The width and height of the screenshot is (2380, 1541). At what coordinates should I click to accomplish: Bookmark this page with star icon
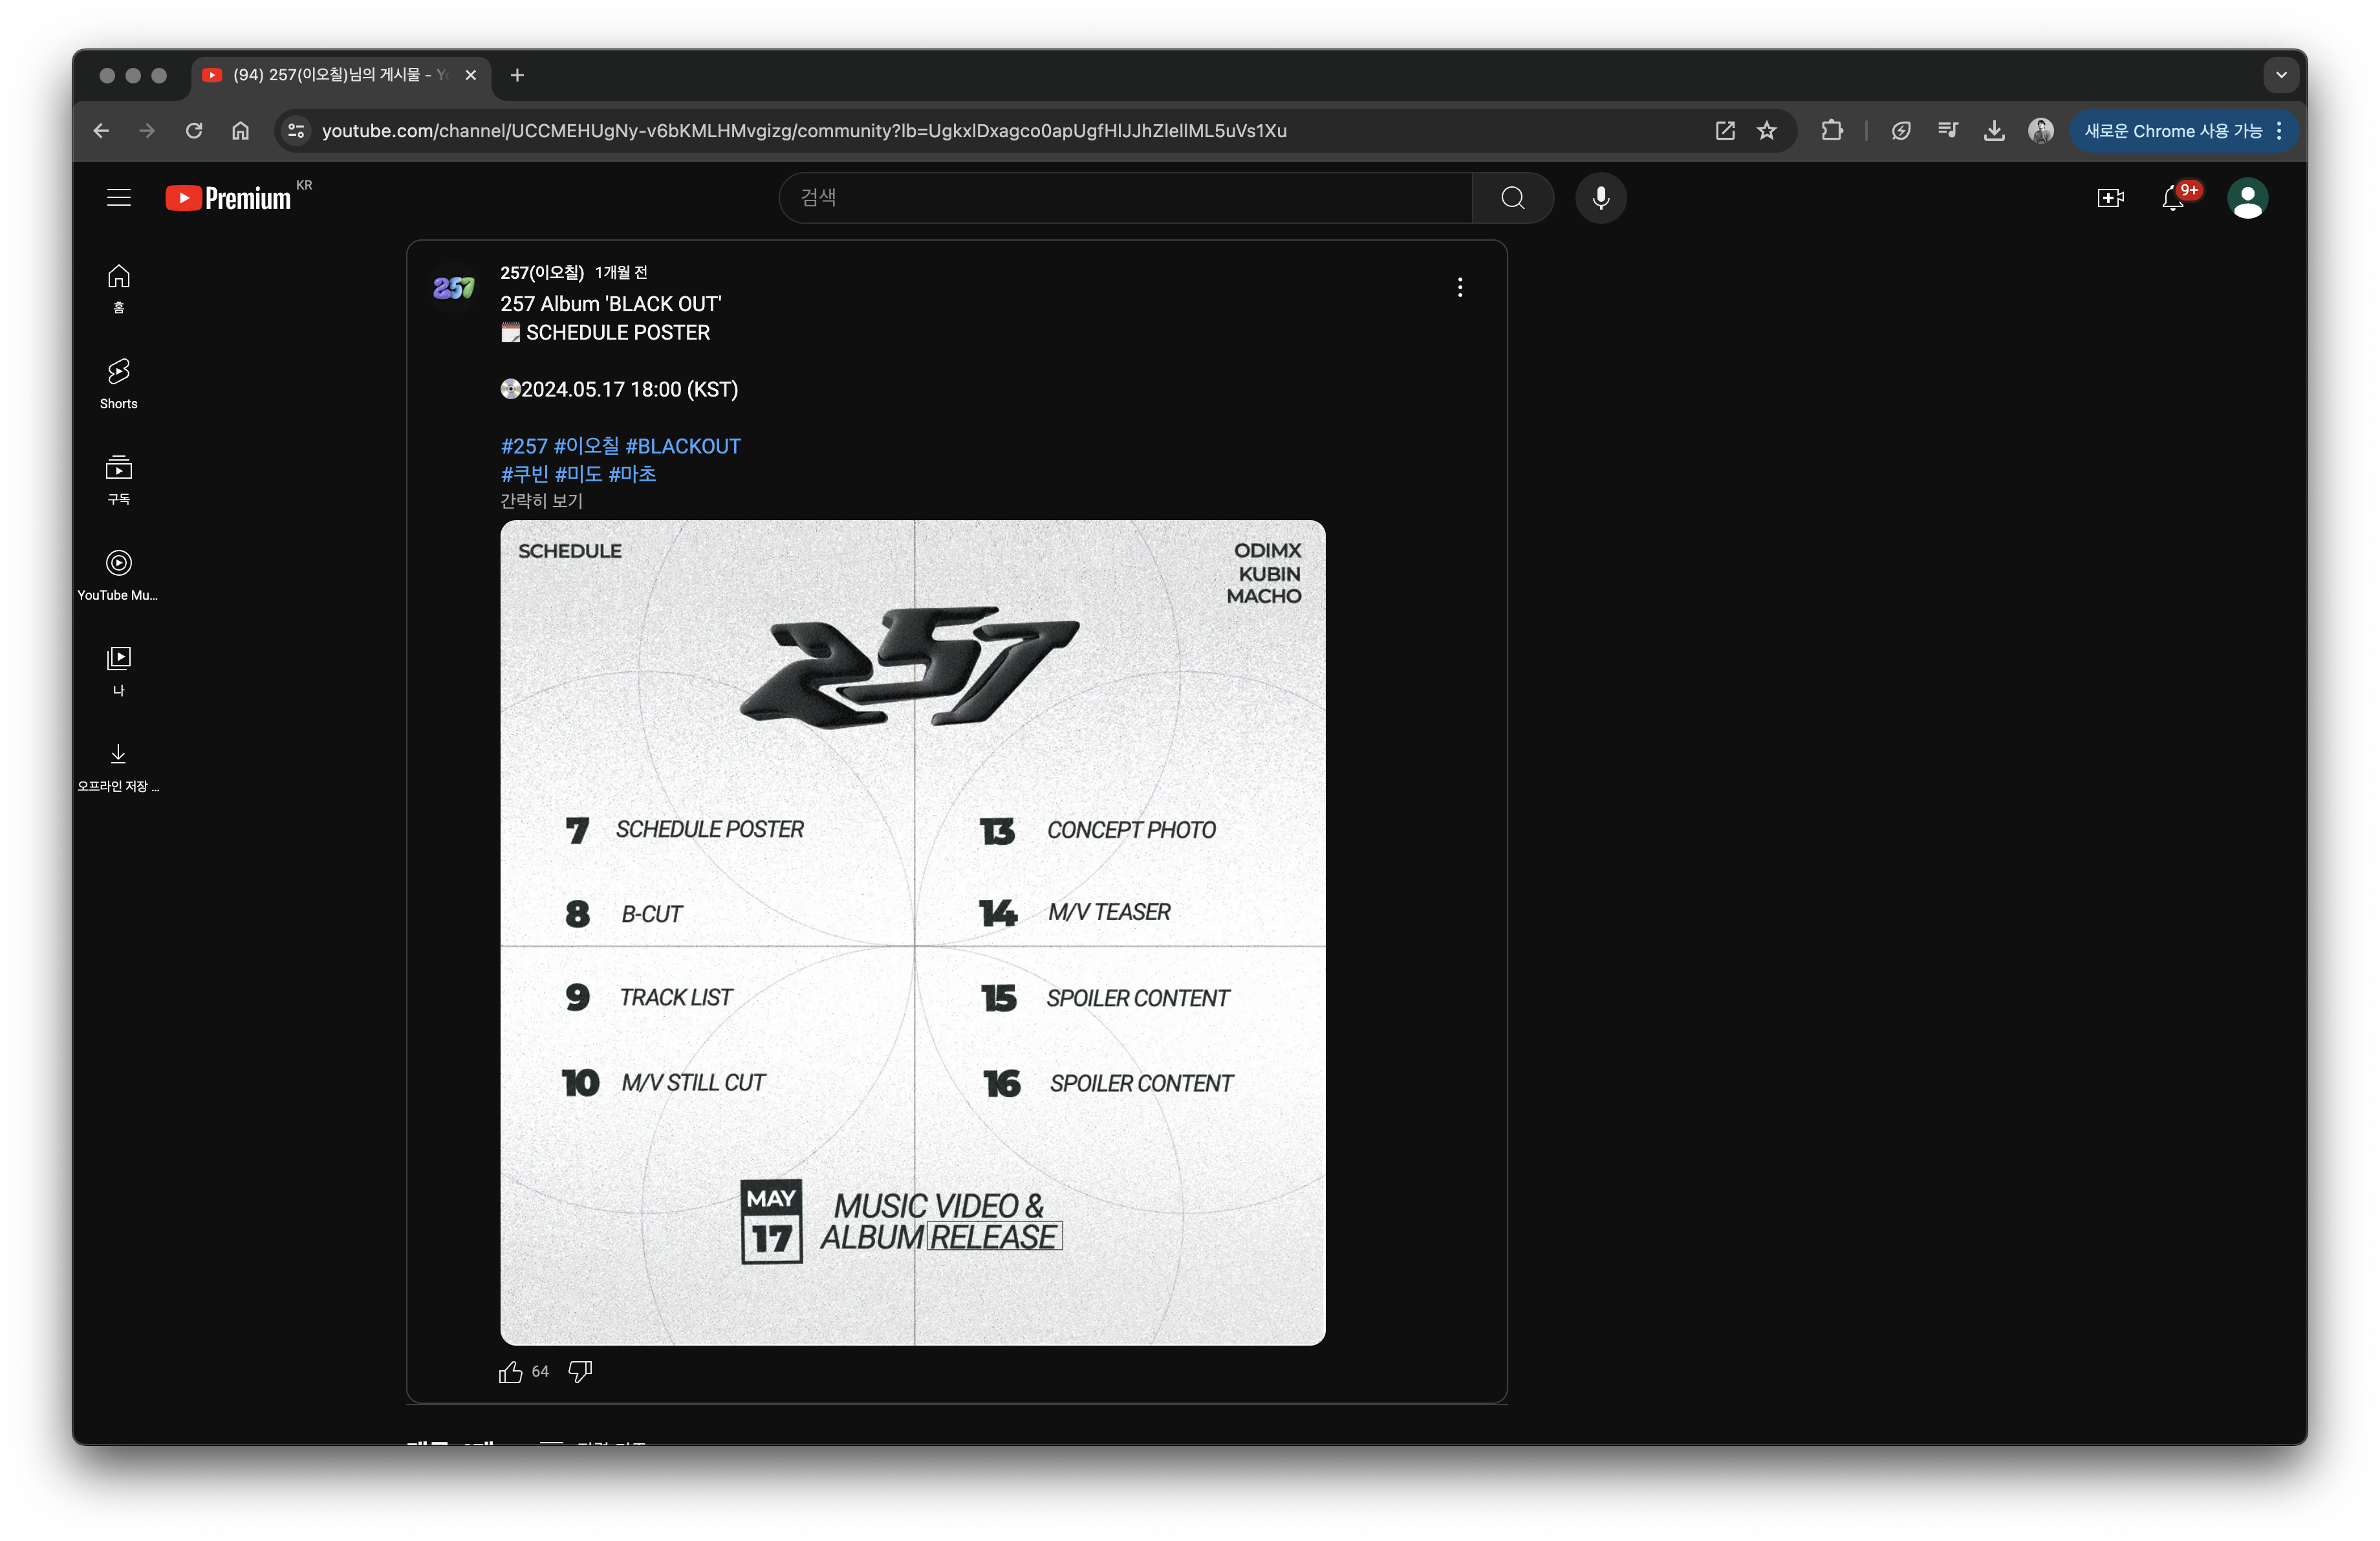point(1767,131)
